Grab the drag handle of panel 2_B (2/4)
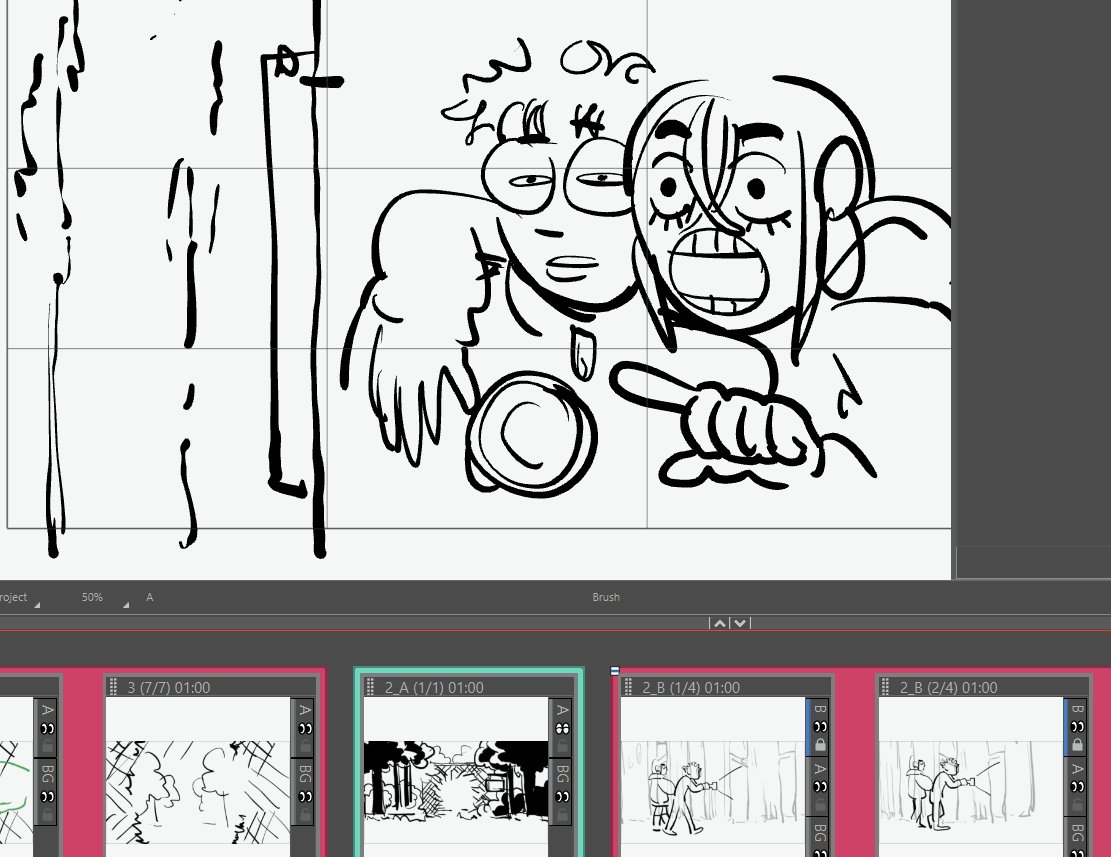1111x857 pixels. tap(885, 687)
